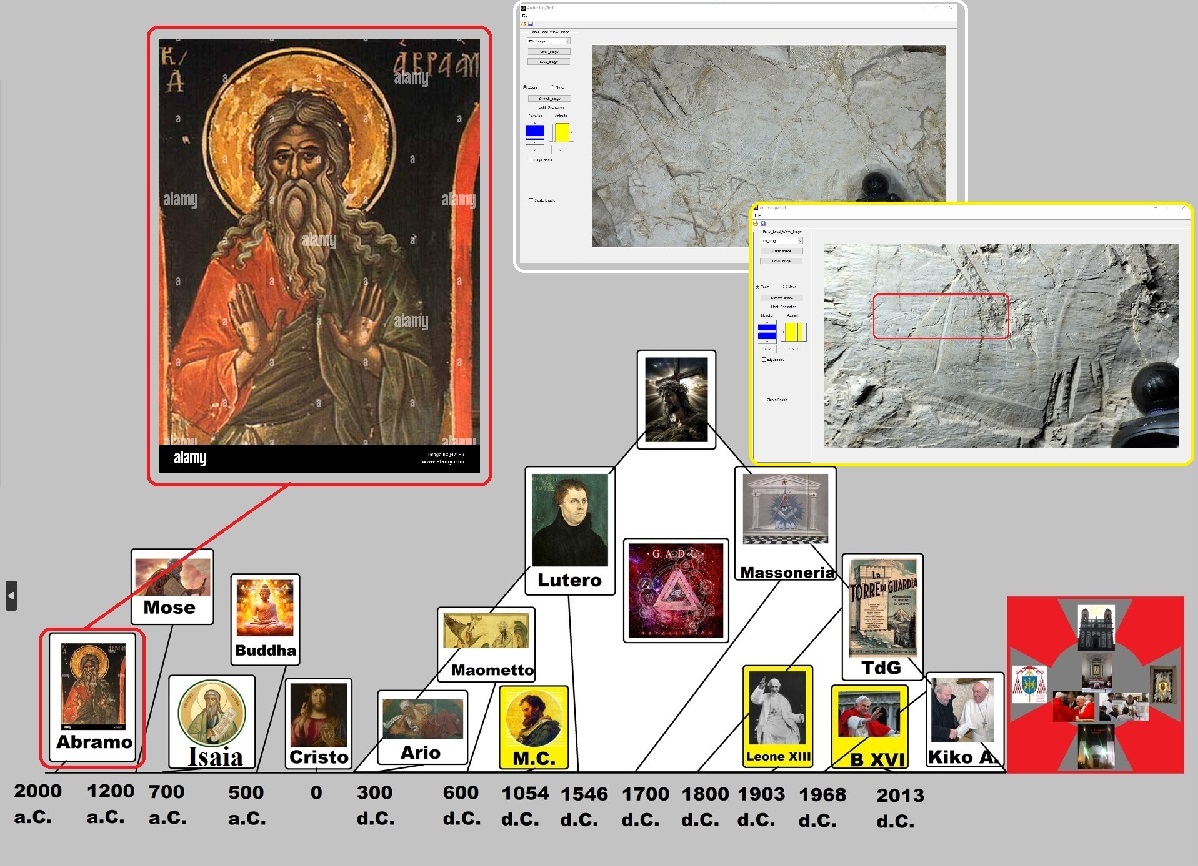This screenshot has height=866, width=1198.
Task: Click the 1800 d.C. timeline label
Action: click(704, 806)
